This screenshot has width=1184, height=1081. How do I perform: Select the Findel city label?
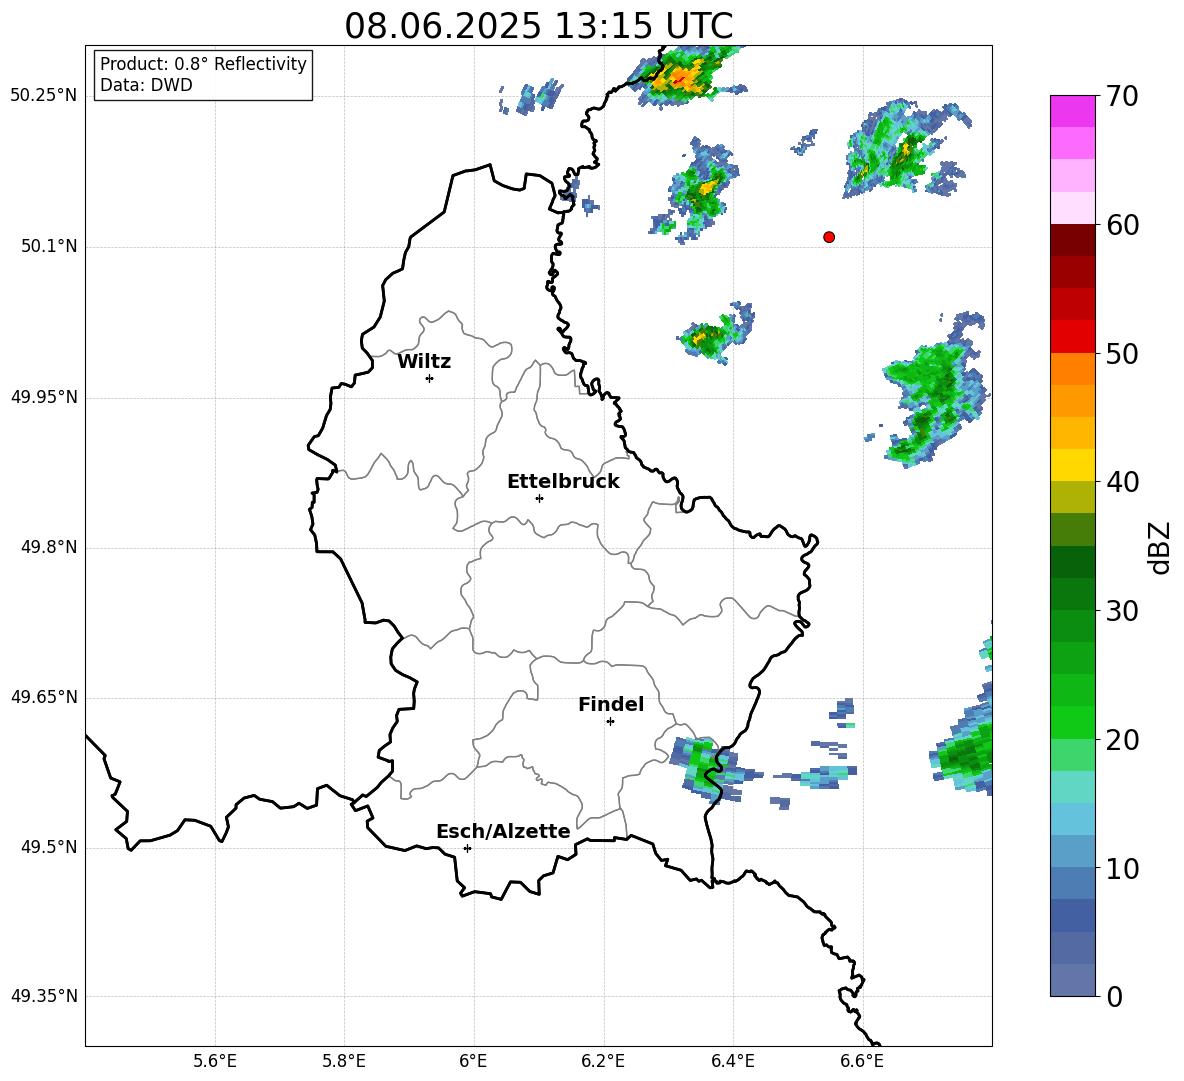611,704
